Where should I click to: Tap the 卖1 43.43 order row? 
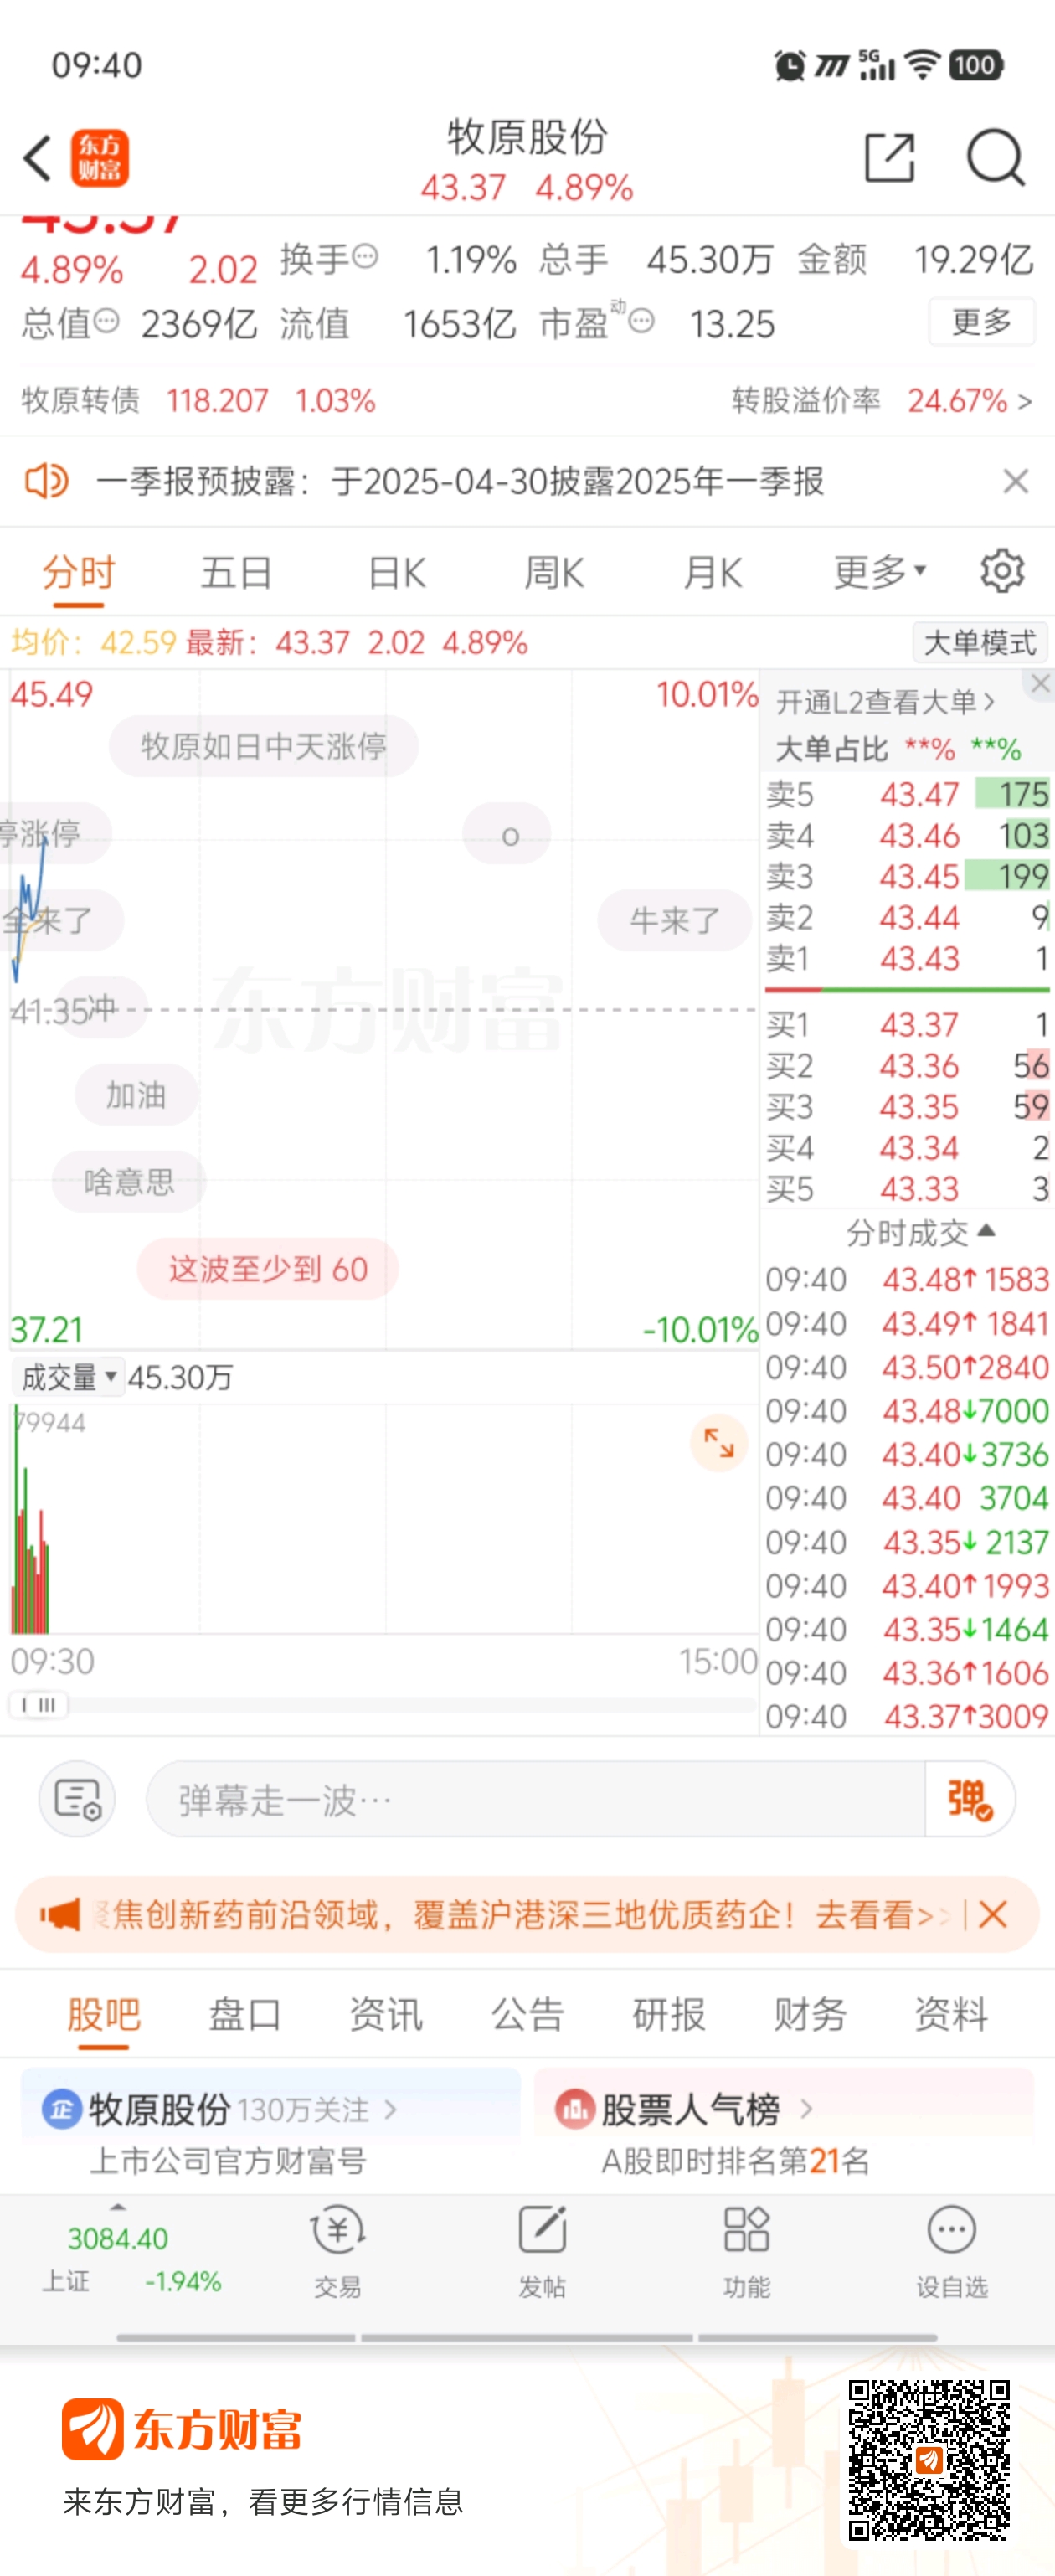pyautogui.click(x=907, y=958)
